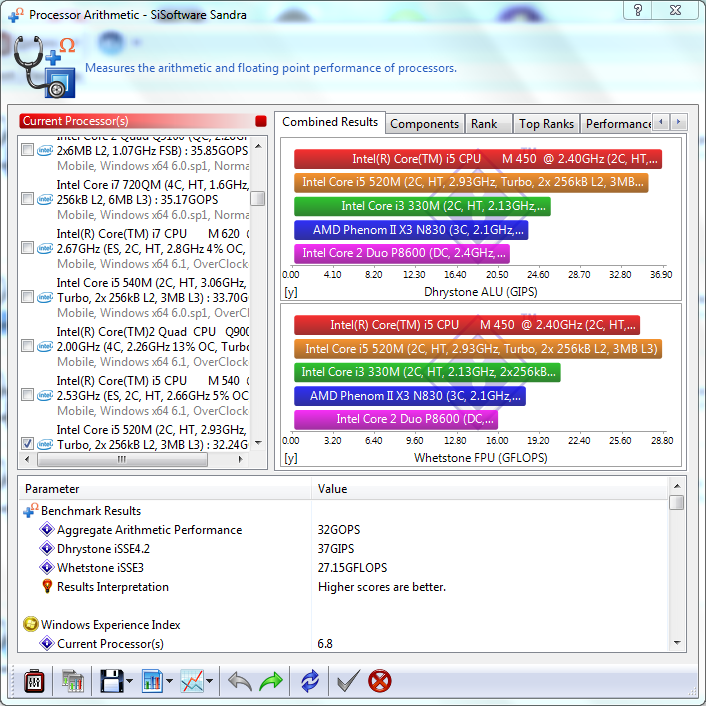Click the line graph icon

click(192, 681)
